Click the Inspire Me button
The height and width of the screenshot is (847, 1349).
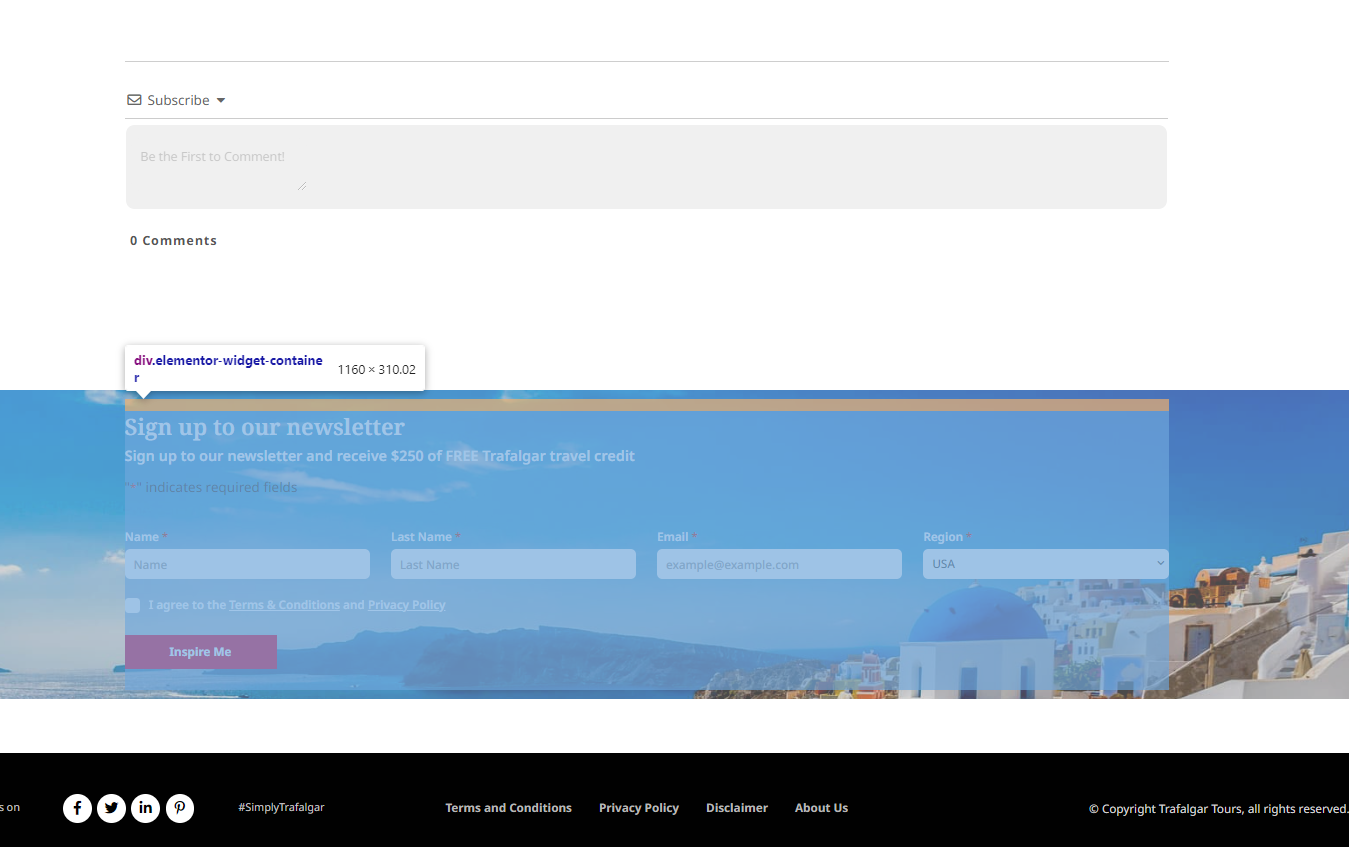click(200, 651)
